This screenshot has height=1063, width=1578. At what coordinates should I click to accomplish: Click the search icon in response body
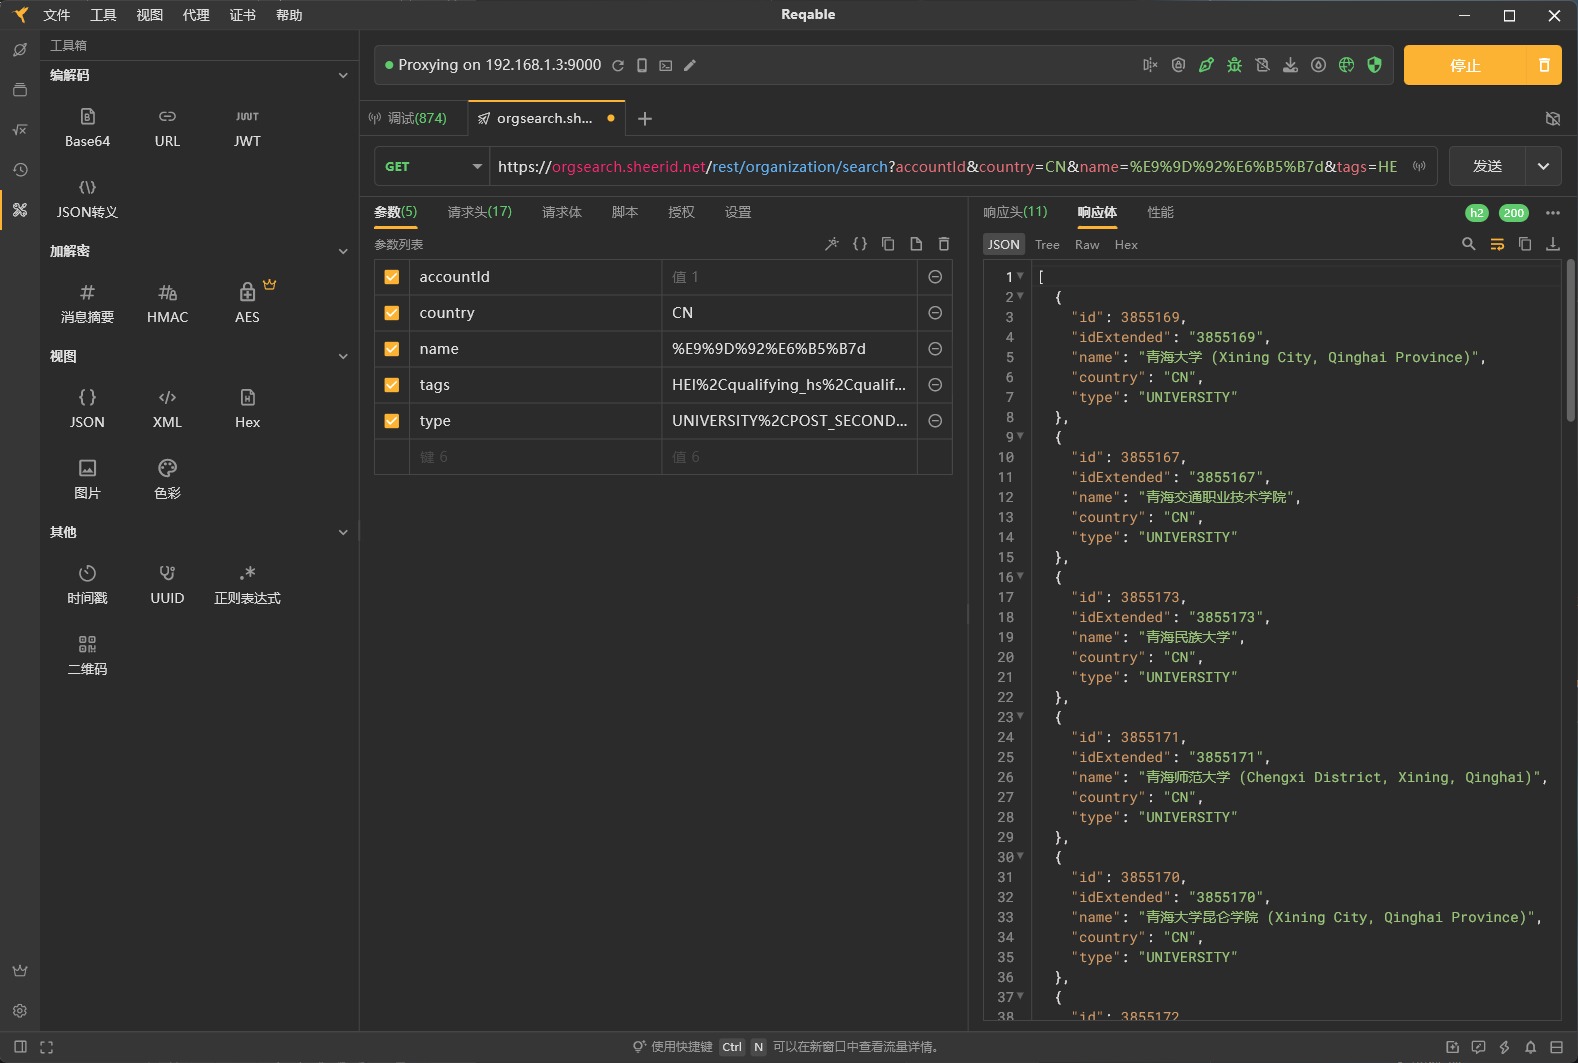1468,244
